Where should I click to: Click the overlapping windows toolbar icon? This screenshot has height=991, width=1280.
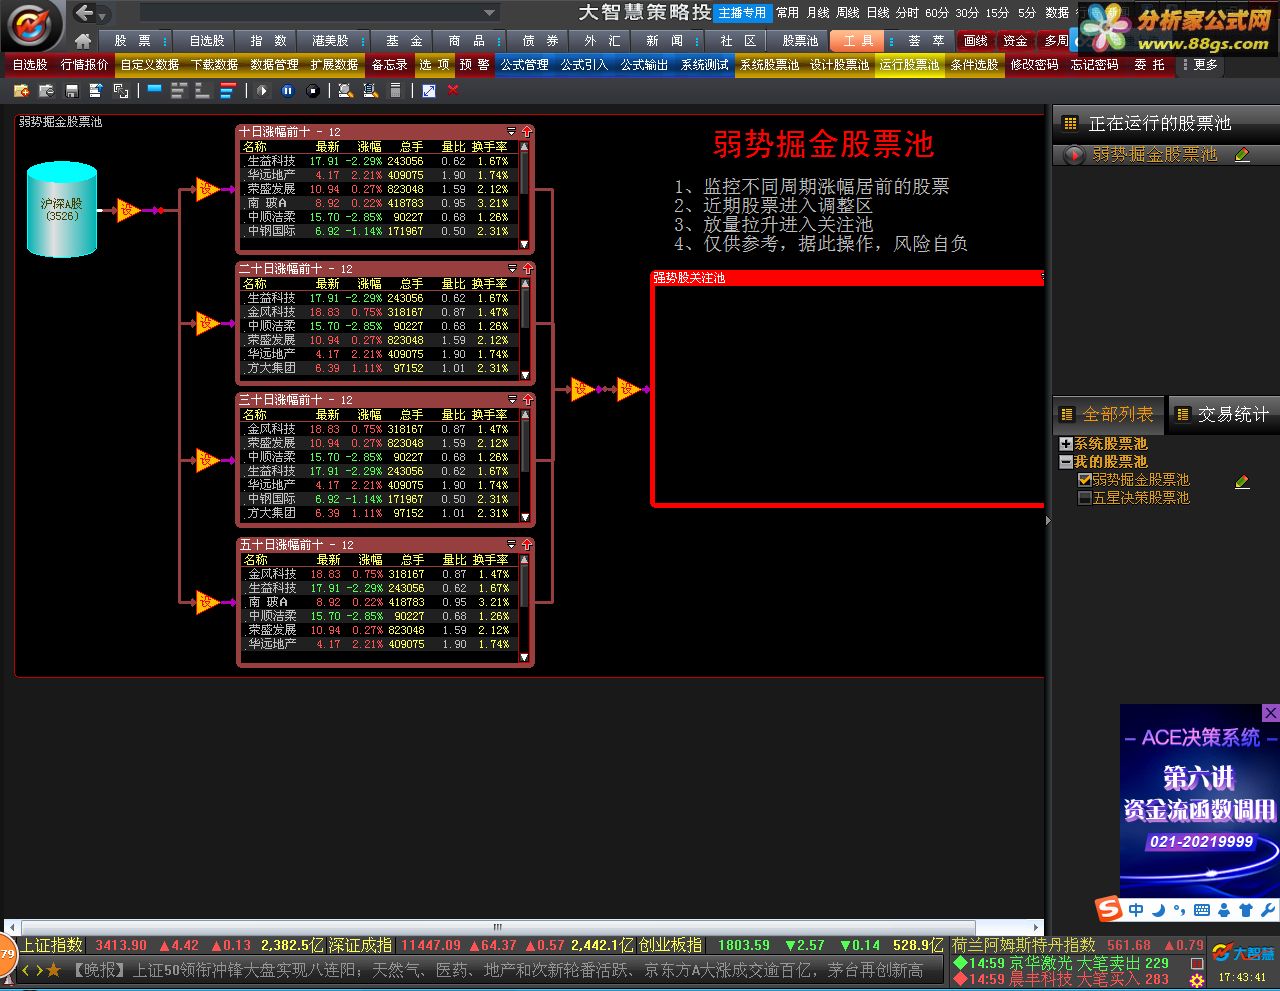[121, 91]
